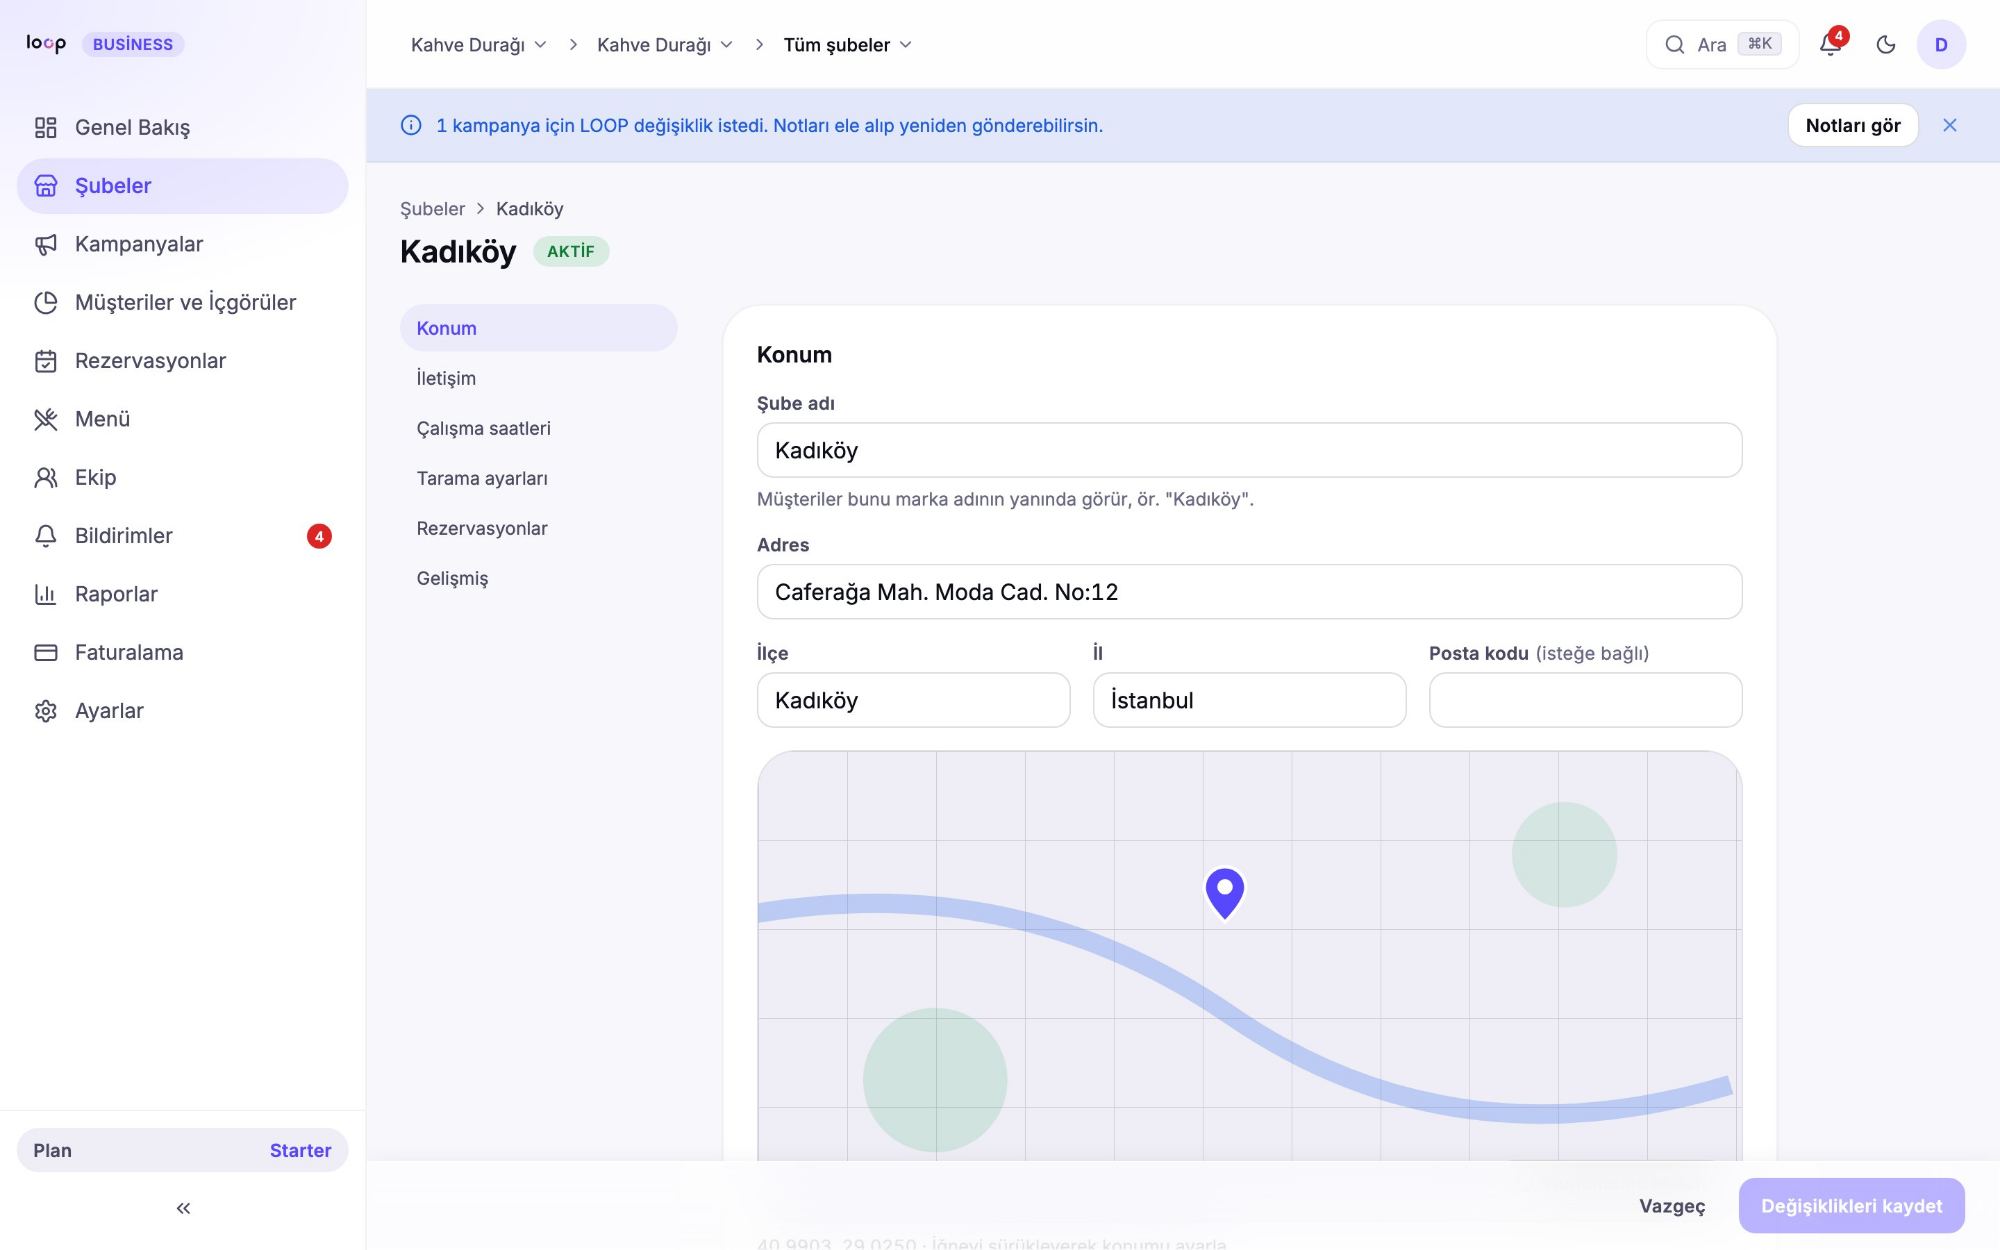Click the Ayarlar gear icon
Screen dimensions: 2000x1250
[46, 711]
